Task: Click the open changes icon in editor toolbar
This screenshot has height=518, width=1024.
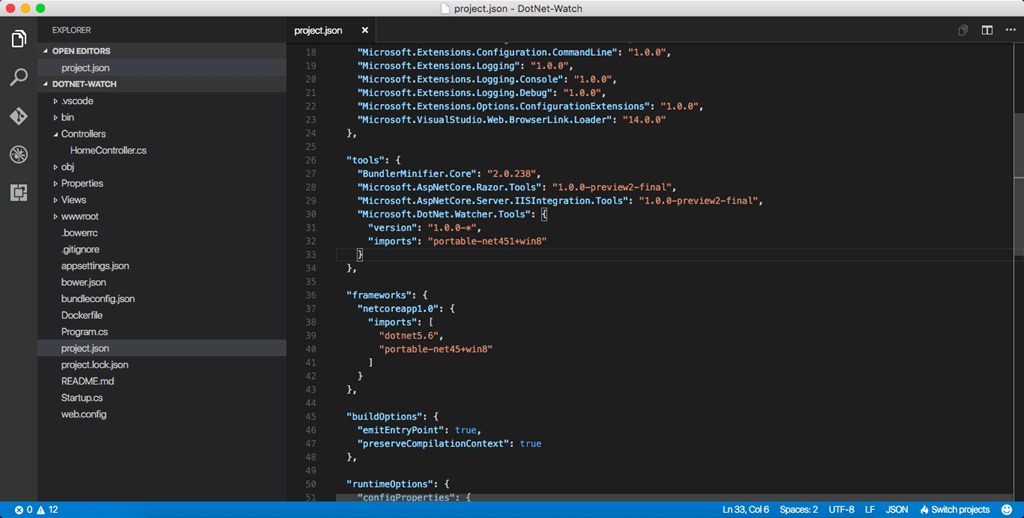Action: 963,31
